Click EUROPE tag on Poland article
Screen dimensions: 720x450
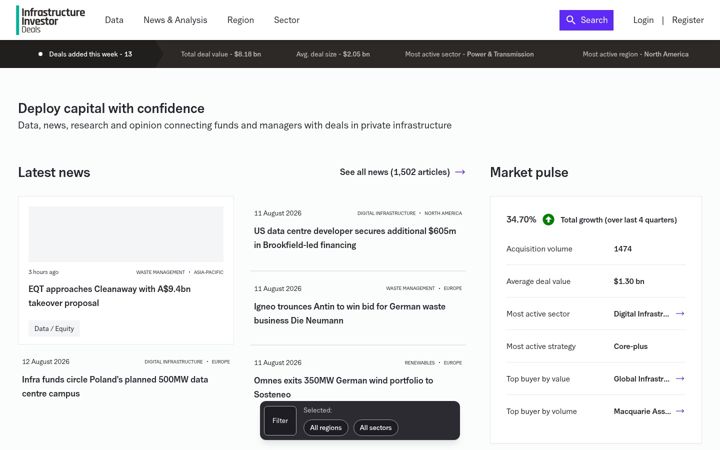tap(221, 362)
